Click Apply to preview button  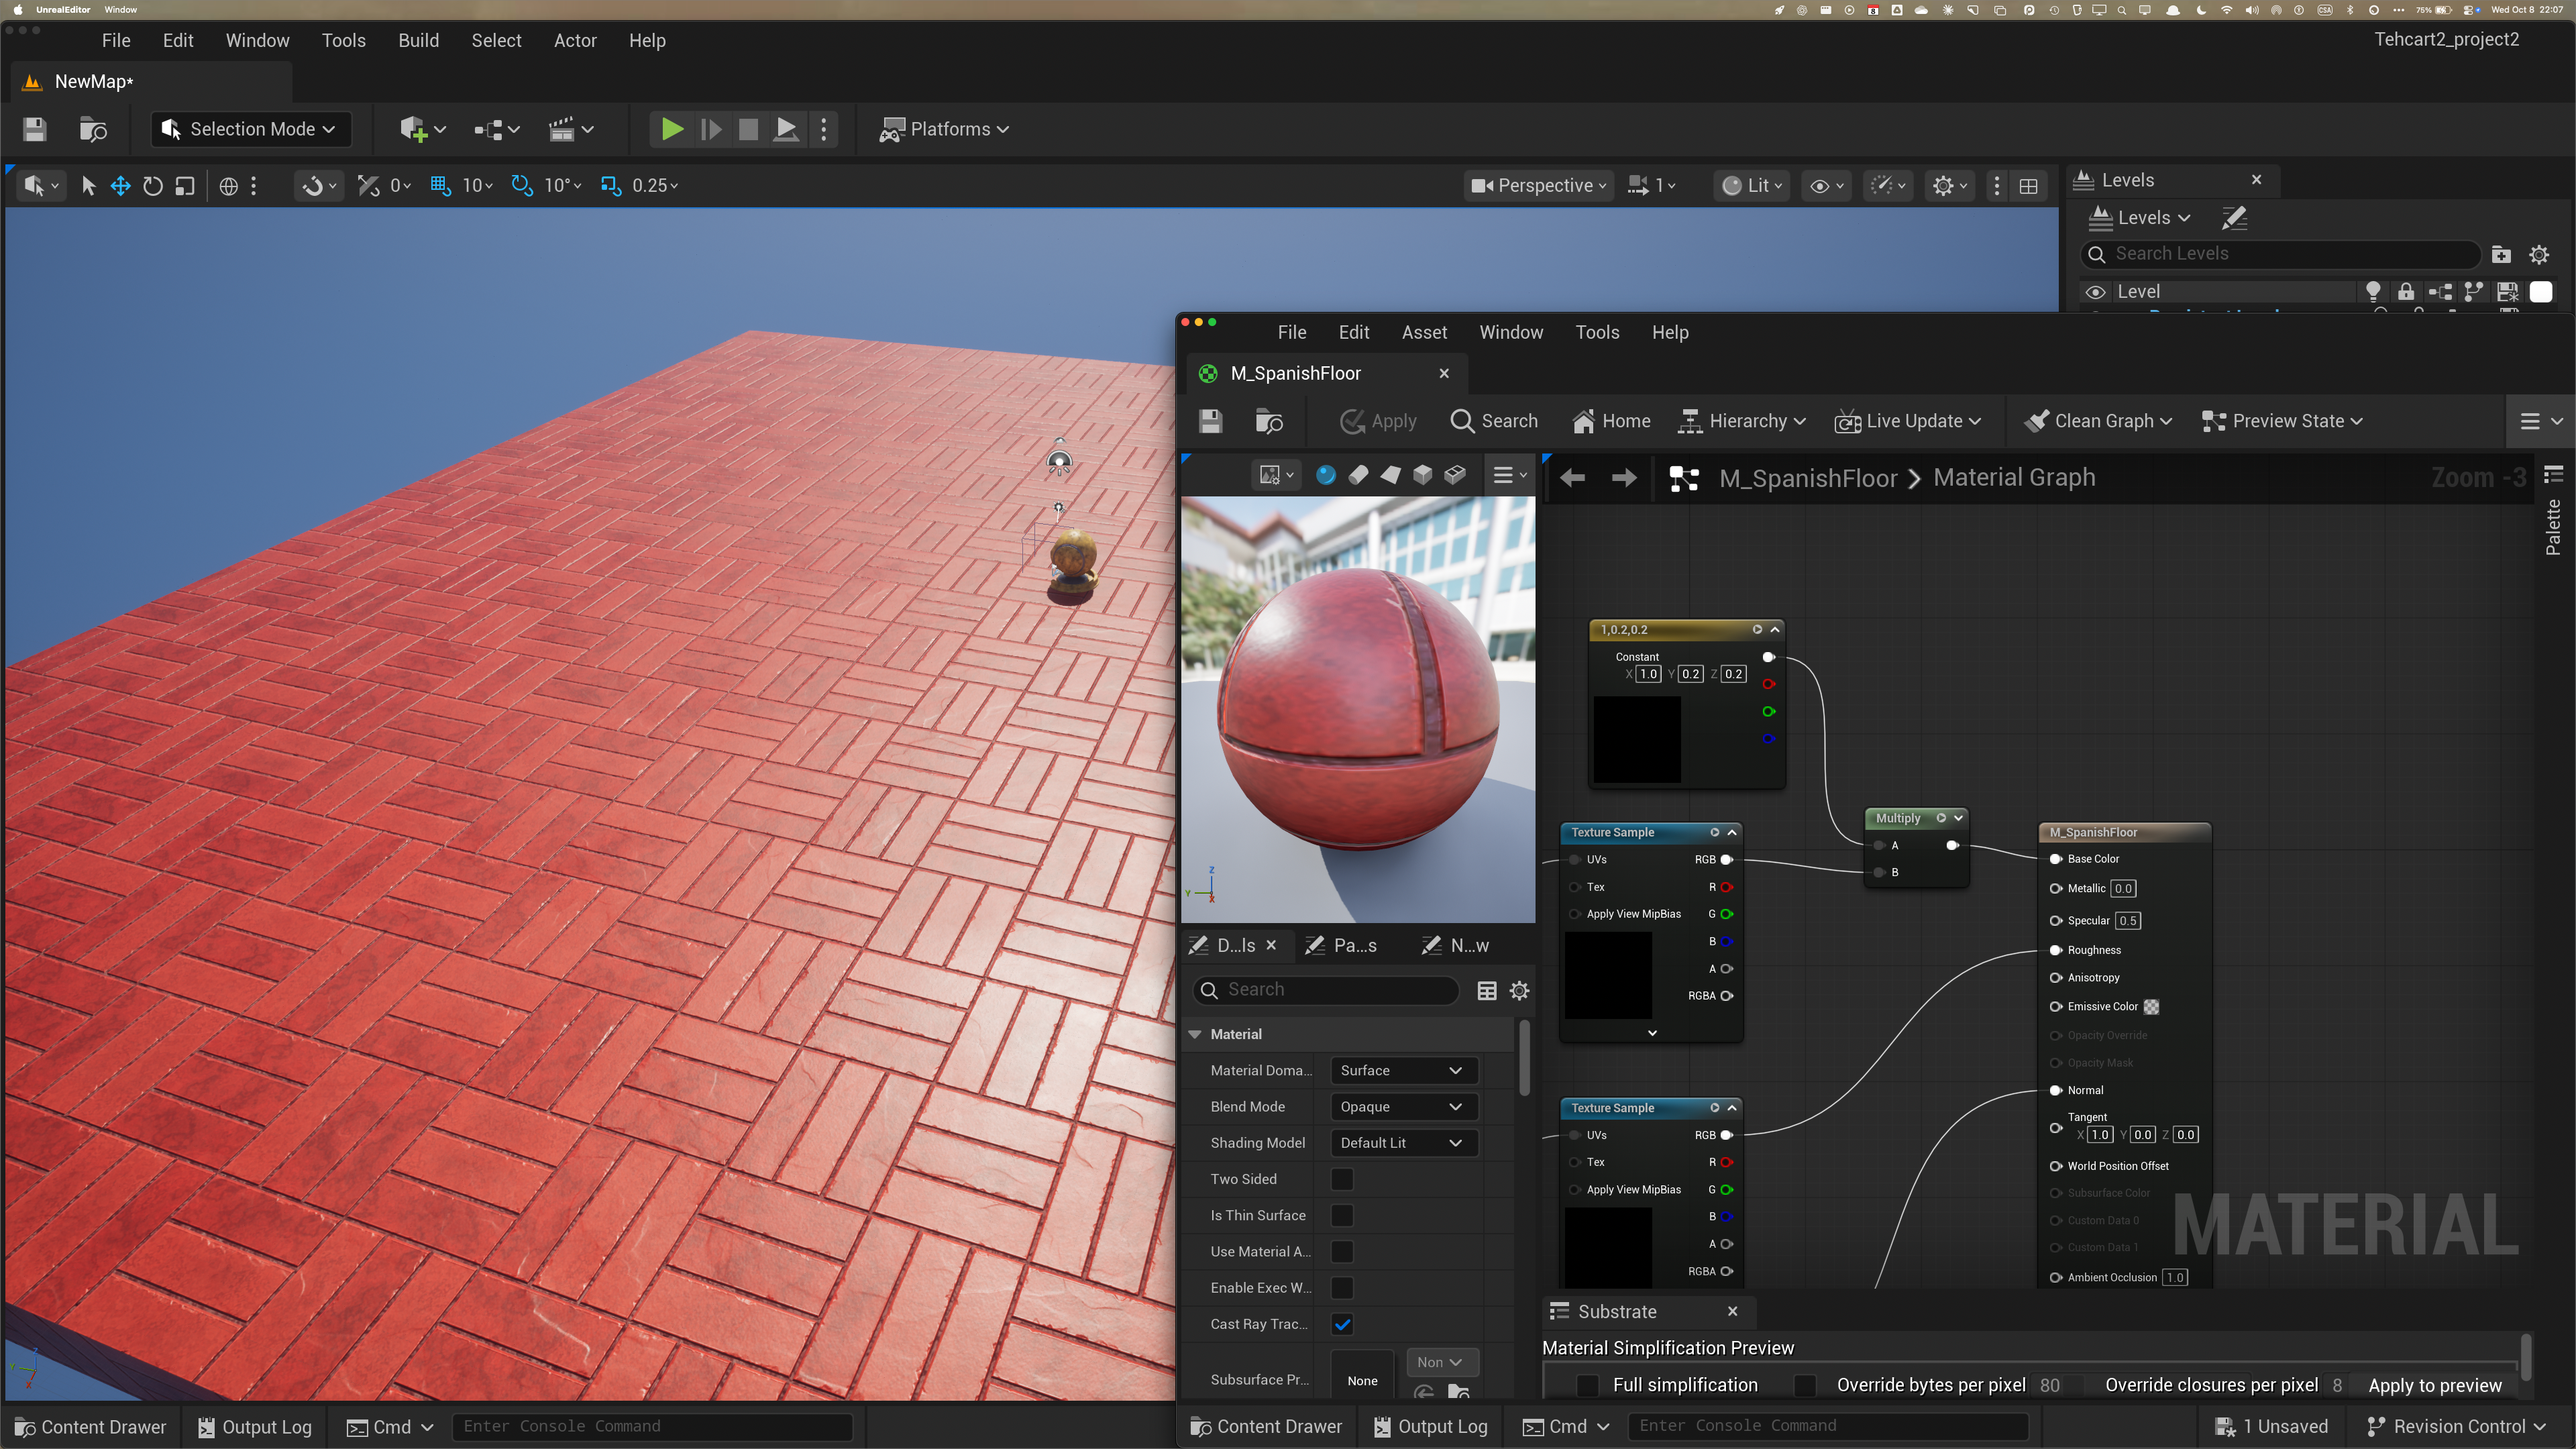click(2435, 1386)
